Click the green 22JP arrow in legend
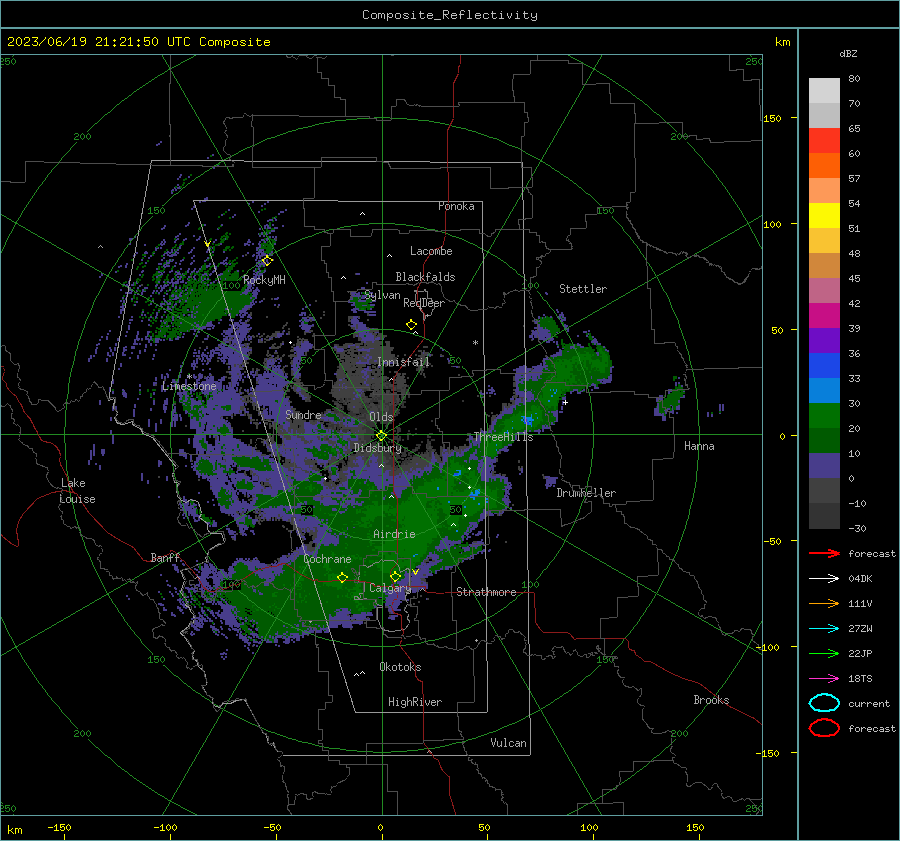The height and width of the screenshot is (841, 900). (824, 653)
